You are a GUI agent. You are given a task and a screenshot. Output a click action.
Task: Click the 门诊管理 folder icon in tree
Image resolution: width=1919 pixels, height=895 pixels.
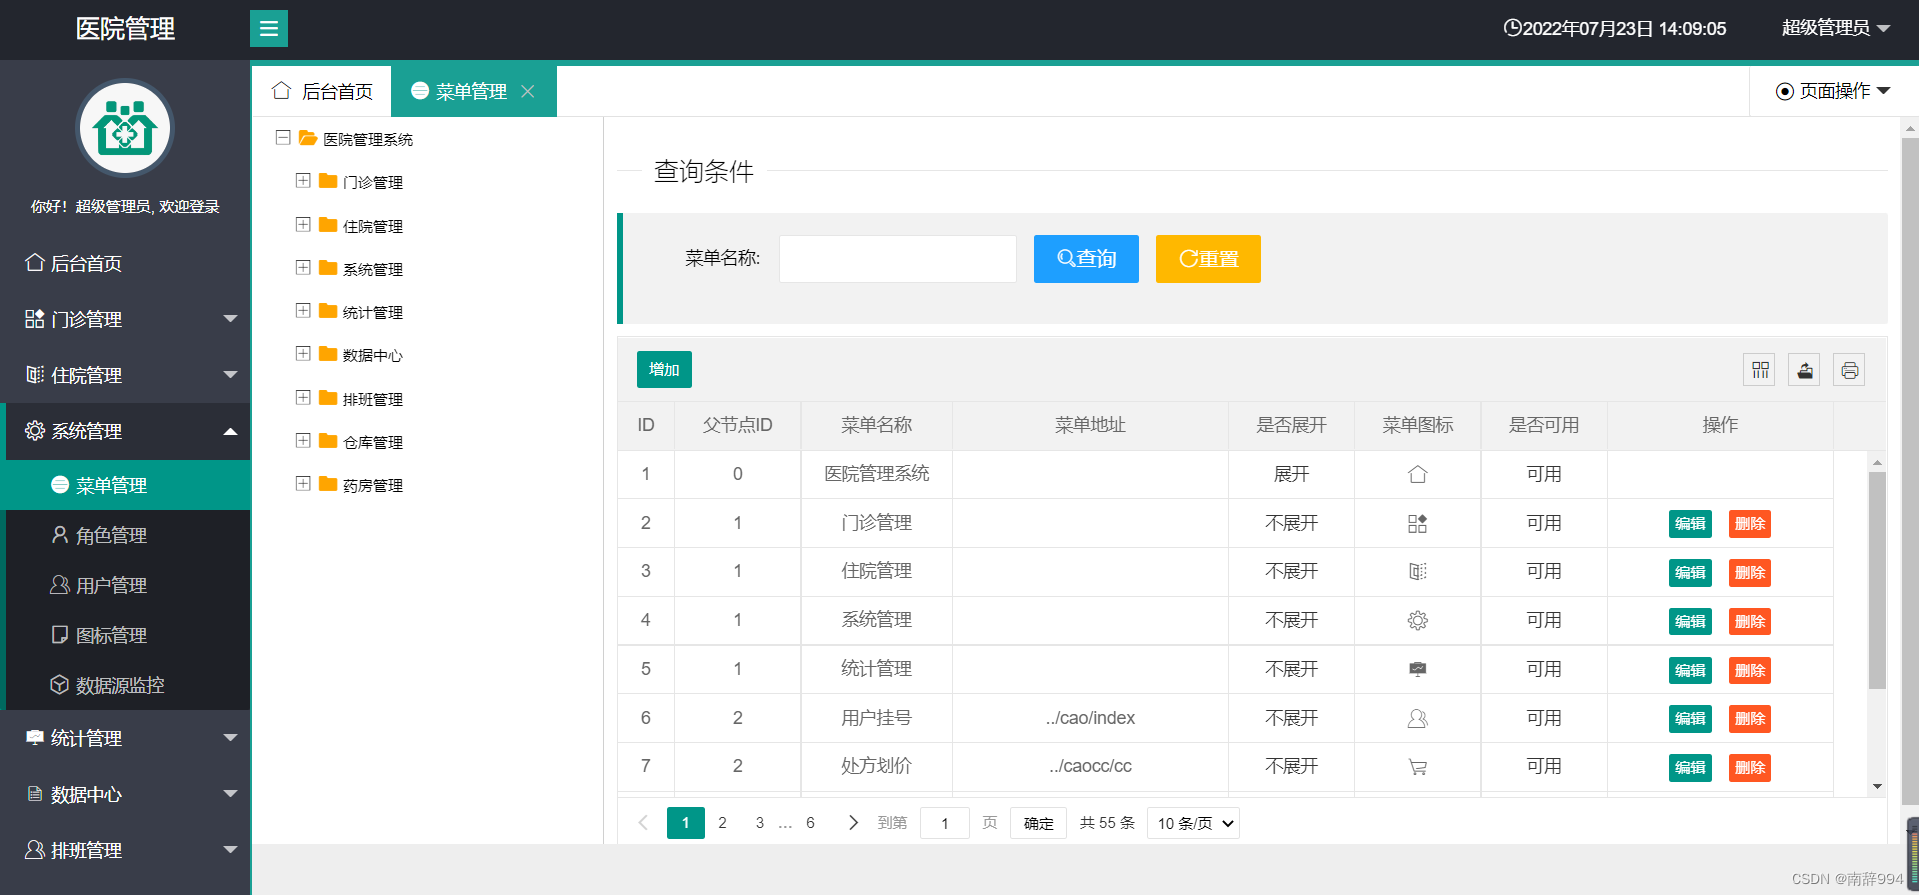(x=328, y=181)
